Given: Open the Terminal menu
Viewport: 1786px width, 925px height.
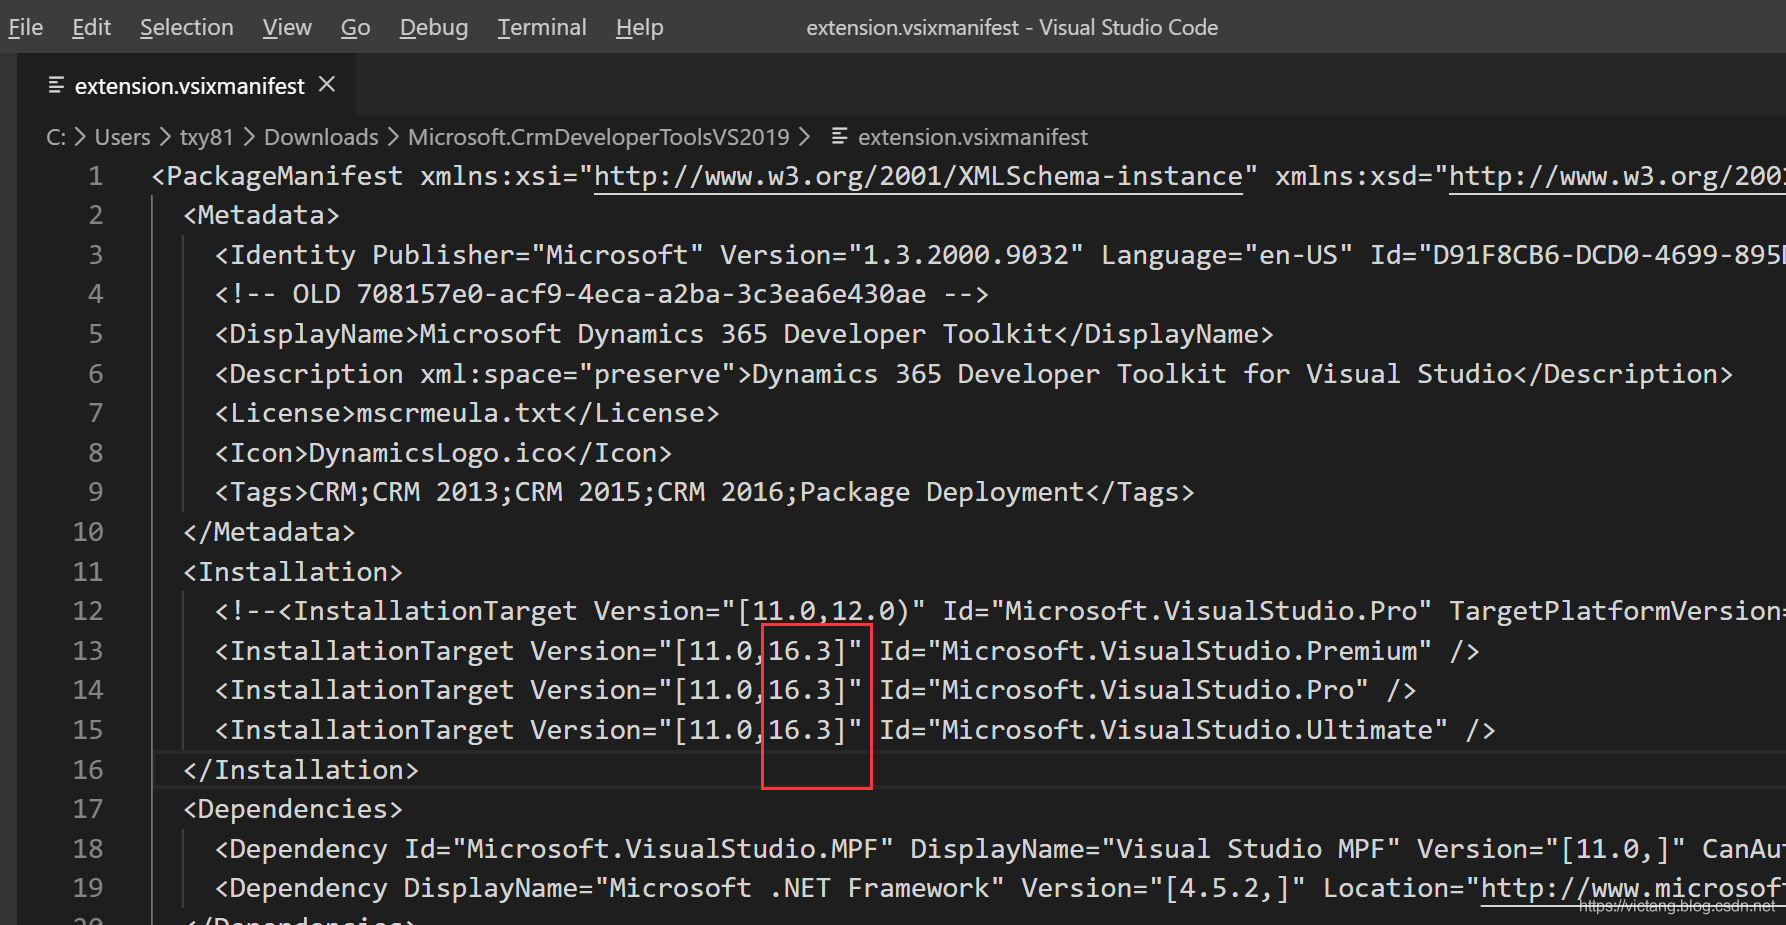Looking at the screenshot, I should [x=542, y=27].
